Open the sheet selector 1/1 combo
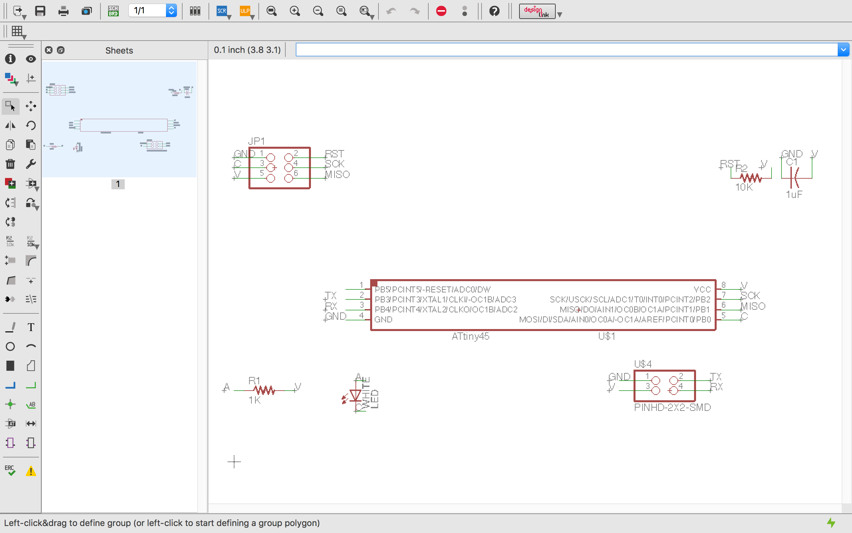 pos(153,11)
